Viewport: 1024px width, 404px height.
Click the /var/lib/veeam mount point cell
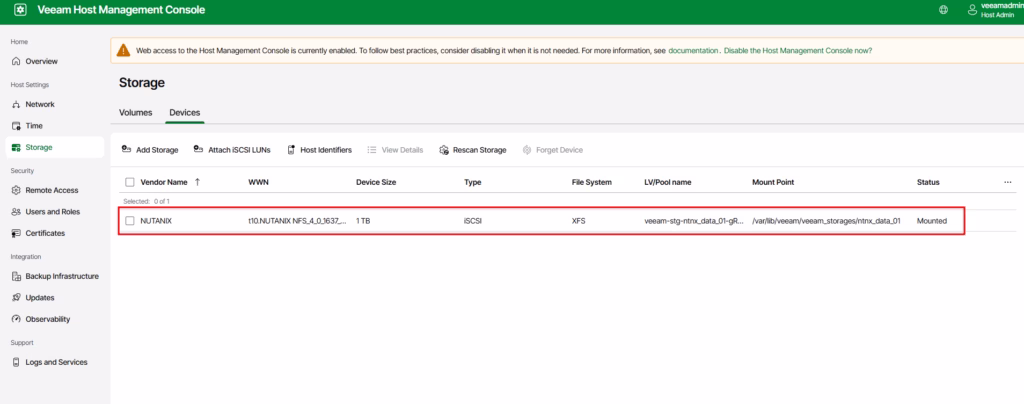827,221
